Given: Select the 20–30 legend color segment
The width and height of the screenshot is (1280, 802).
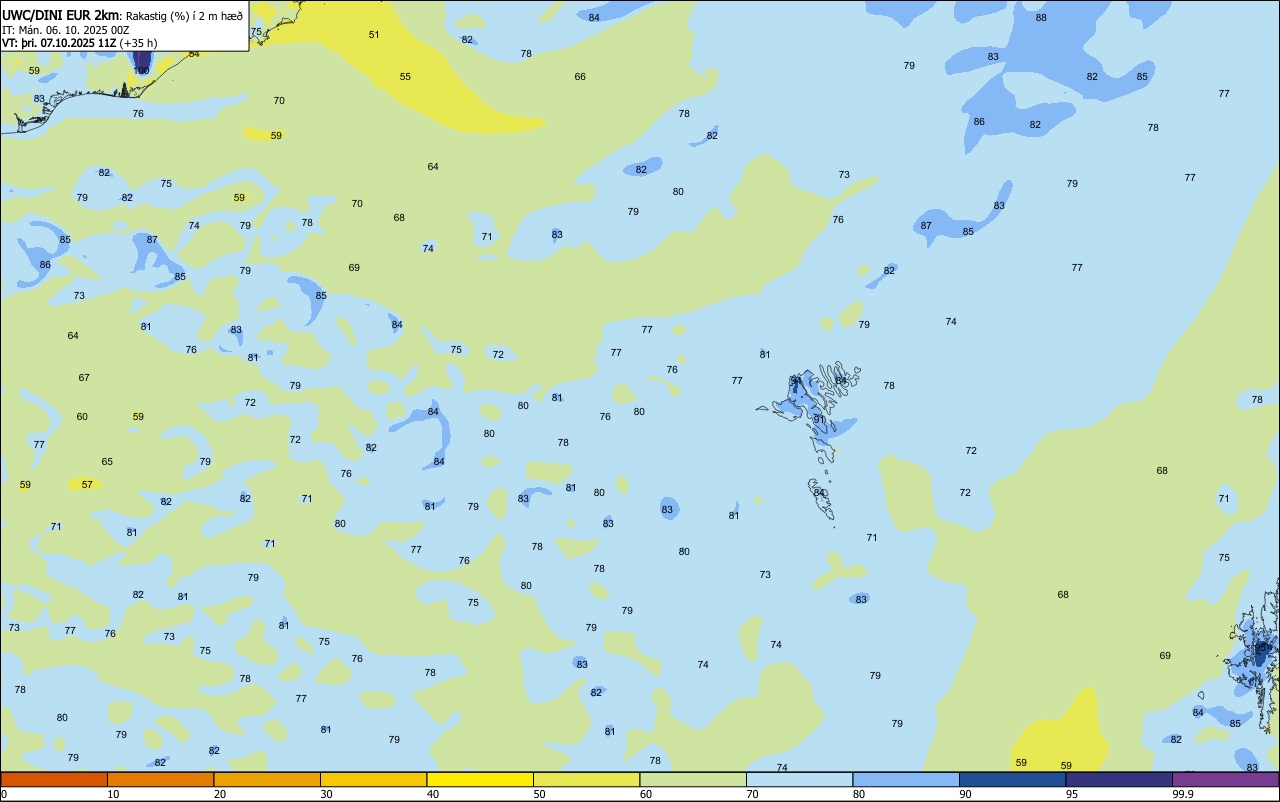Looking at the screenshot, I should pos(267,779).
